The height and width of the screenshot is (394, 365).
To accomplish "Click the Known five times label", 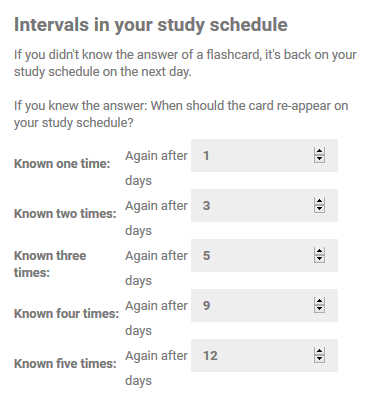I will click(x=65, y=364).
